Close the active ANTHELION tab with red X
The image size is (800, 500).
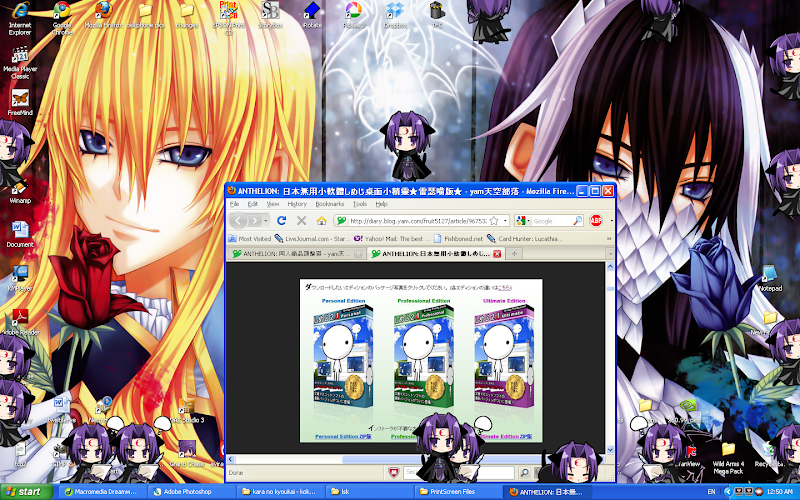[x=497, y=254]
